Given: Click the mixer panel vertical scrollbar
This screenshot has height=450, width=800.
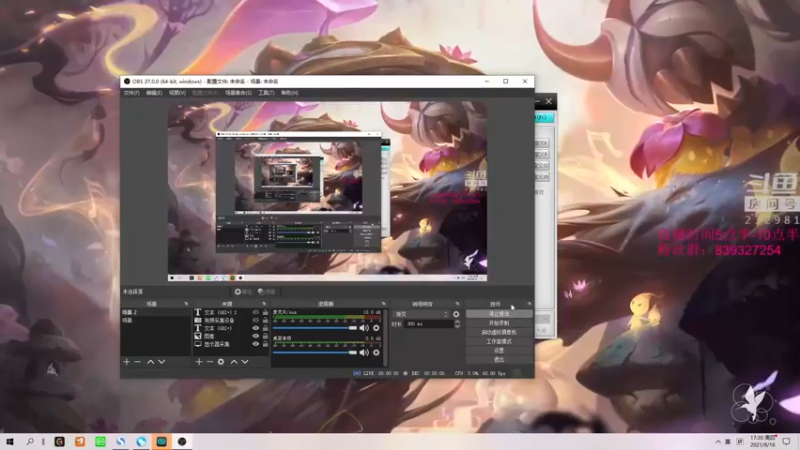Looking at the screenshot, I should (x=385, y=337).
